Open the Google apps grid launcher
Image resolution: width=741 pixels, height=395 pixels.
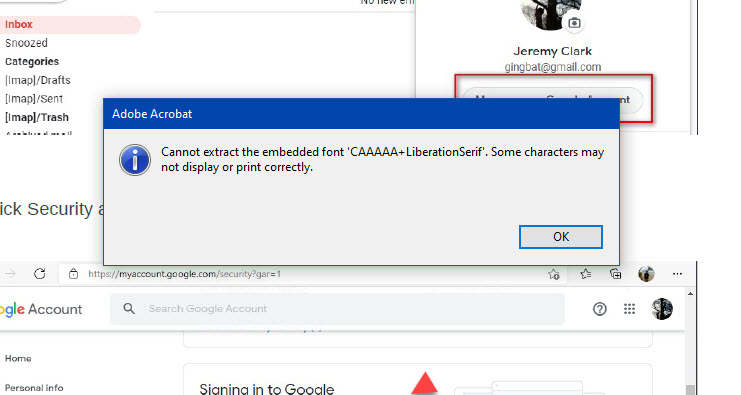[x=629, y=309]
